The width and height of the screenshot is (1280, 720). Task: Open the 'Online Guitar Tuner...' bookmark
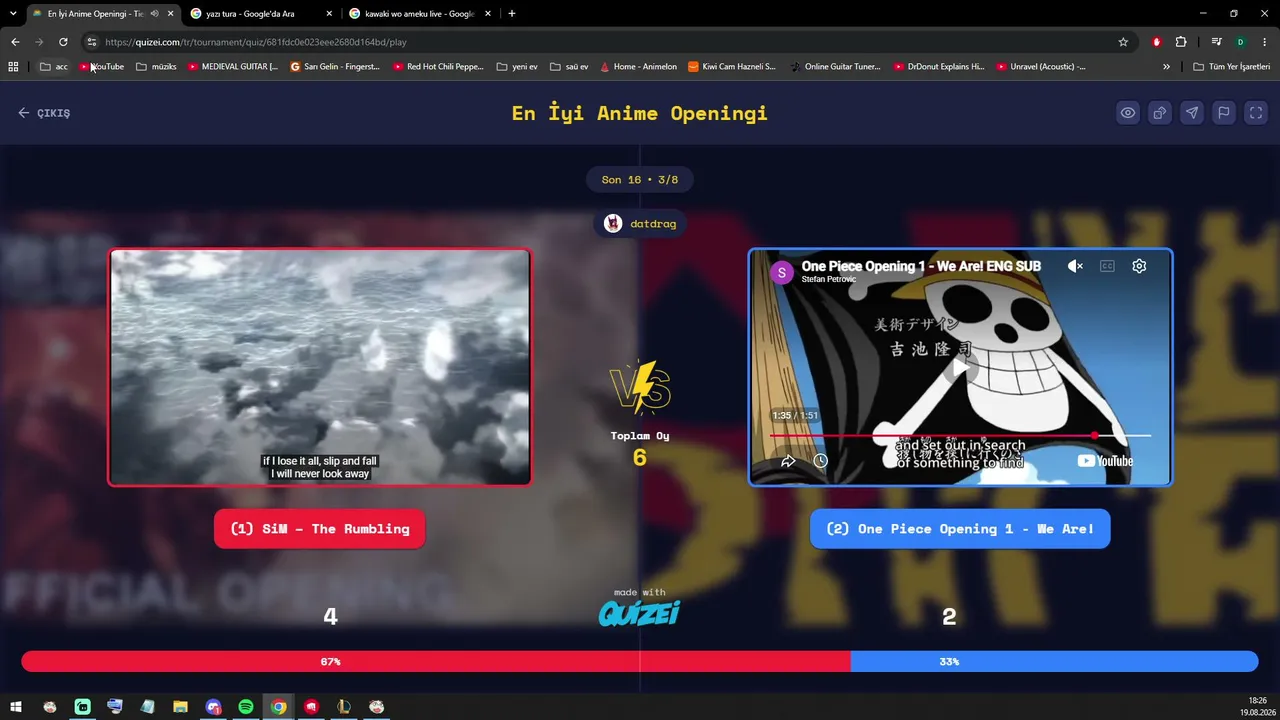[835, 67]
